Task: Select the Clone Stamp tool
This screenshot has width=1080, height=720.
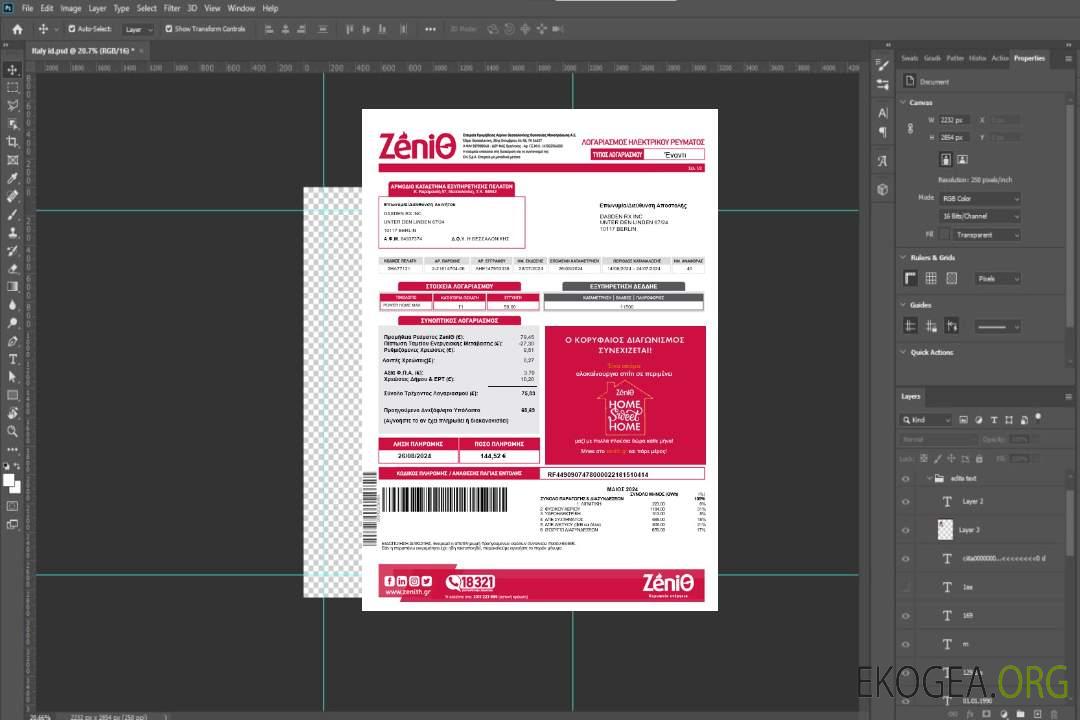Action: 12,232
